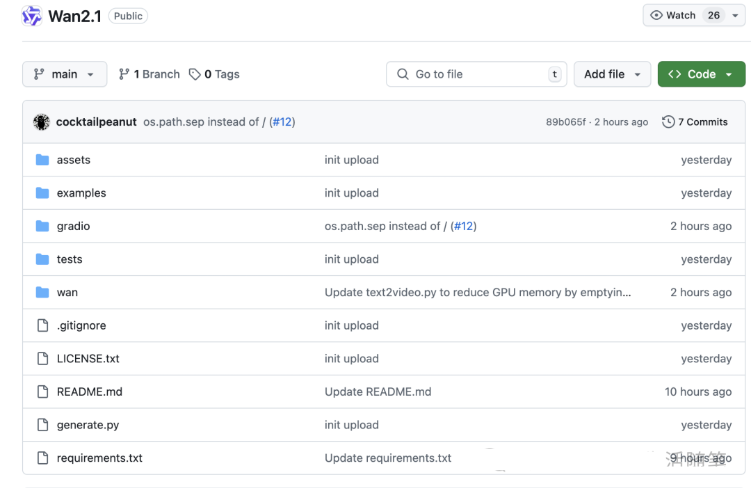Click the assets folder icon
The image size is (756, 488).
tap(42, 160)
